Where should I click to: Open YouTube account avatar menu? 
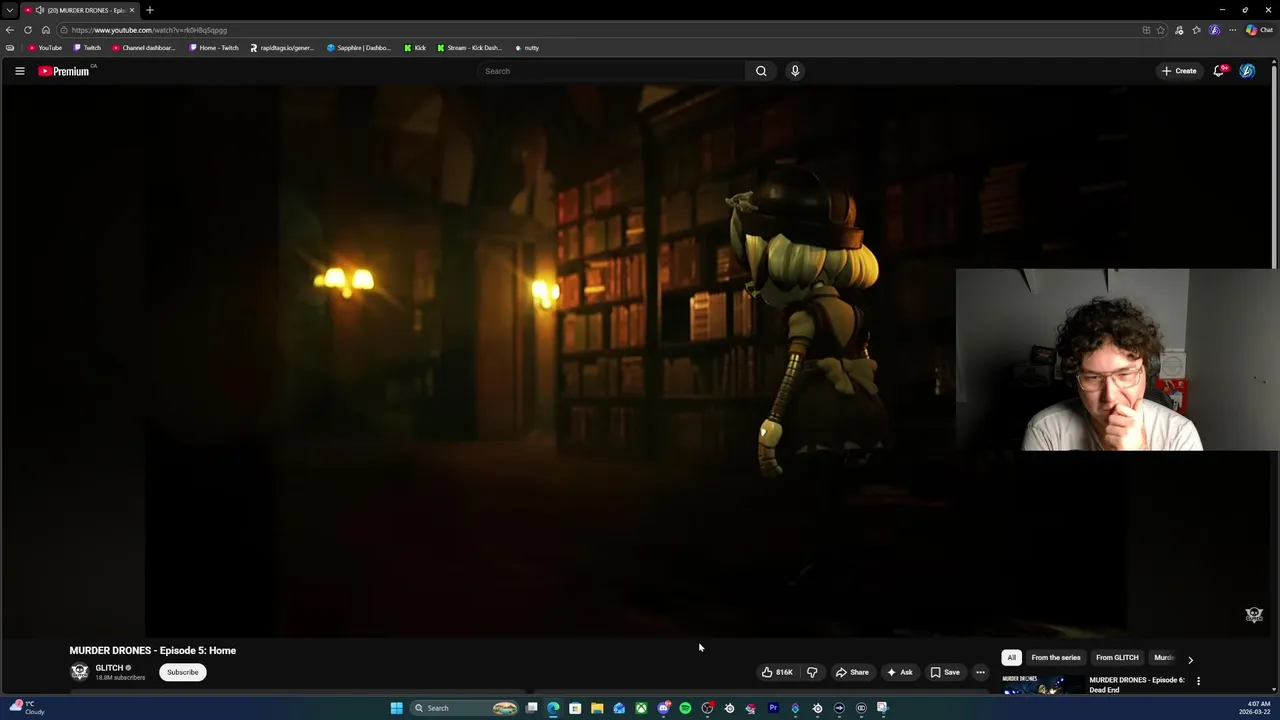tap(1247, 71)
